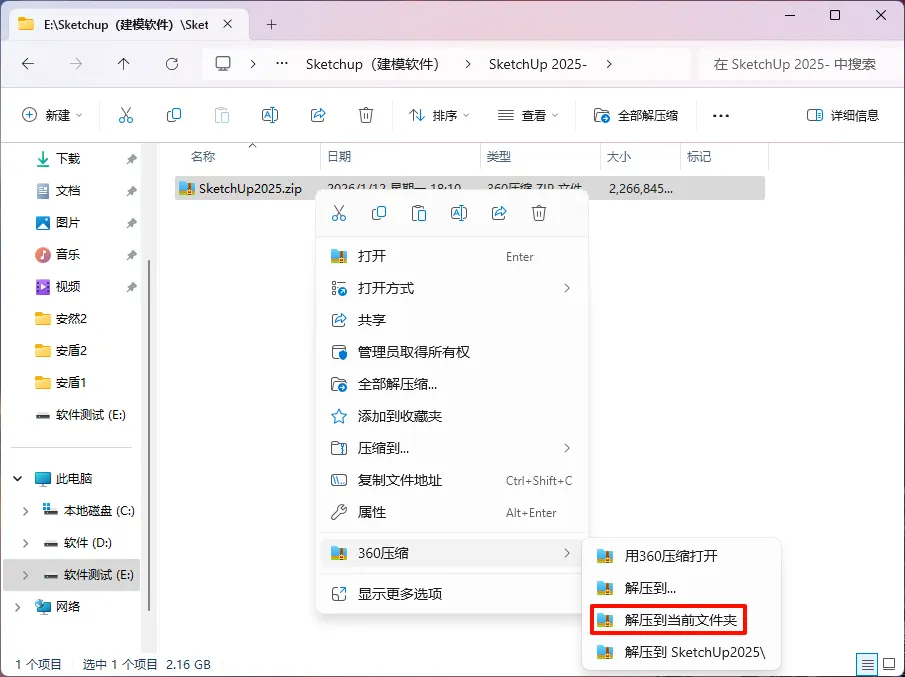The width and height of the screenshot is (905, 677).
Task: Refresh the current folder
Action: 172,64
